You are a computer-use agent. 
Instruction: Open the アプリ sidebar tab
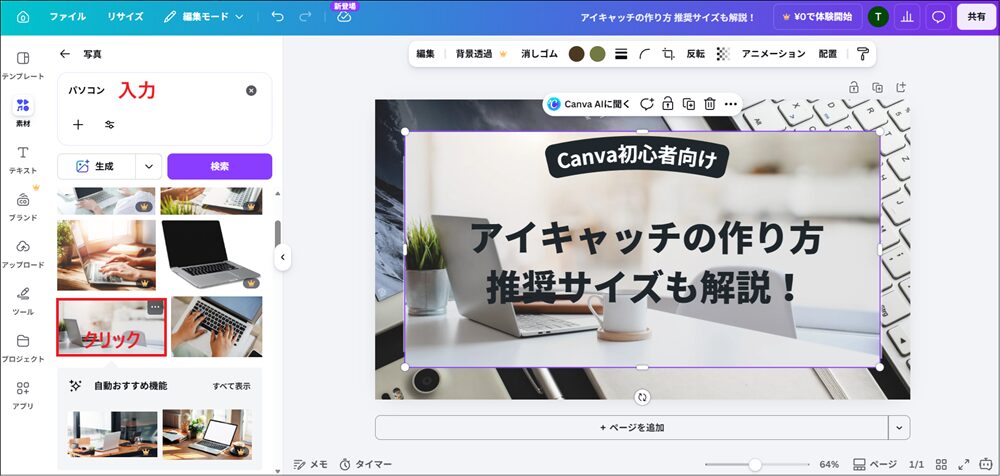pyautogui.click(x=23, y=396)
